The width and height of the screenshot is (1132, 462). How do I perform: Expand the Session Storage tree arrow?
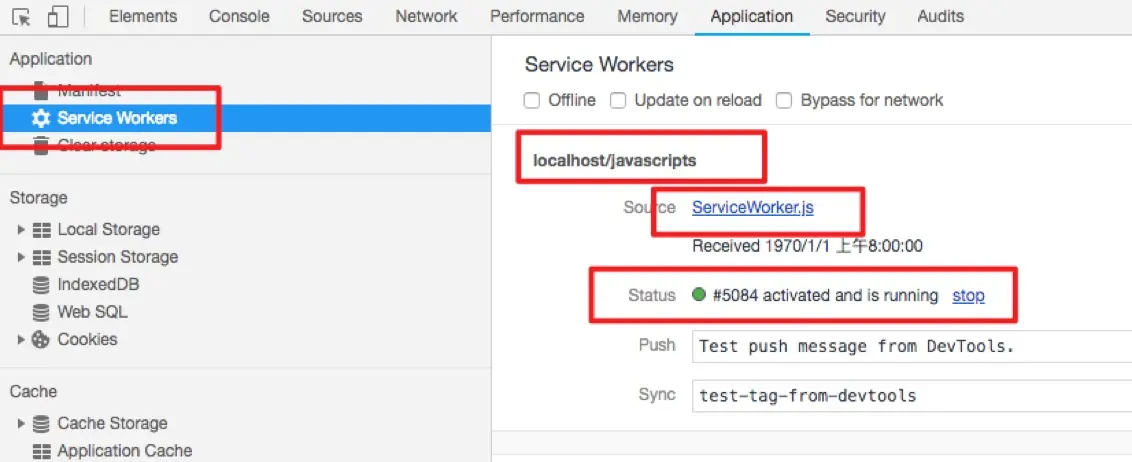coord(22,257)
